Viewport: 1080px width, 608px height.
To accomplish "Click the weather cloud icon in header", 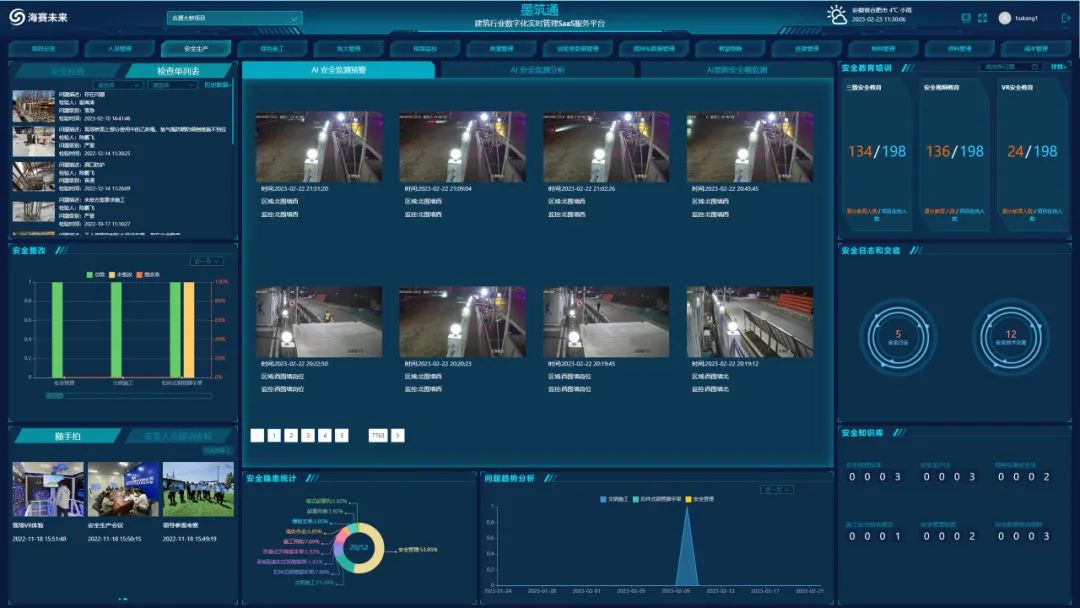I will (837, 14).
